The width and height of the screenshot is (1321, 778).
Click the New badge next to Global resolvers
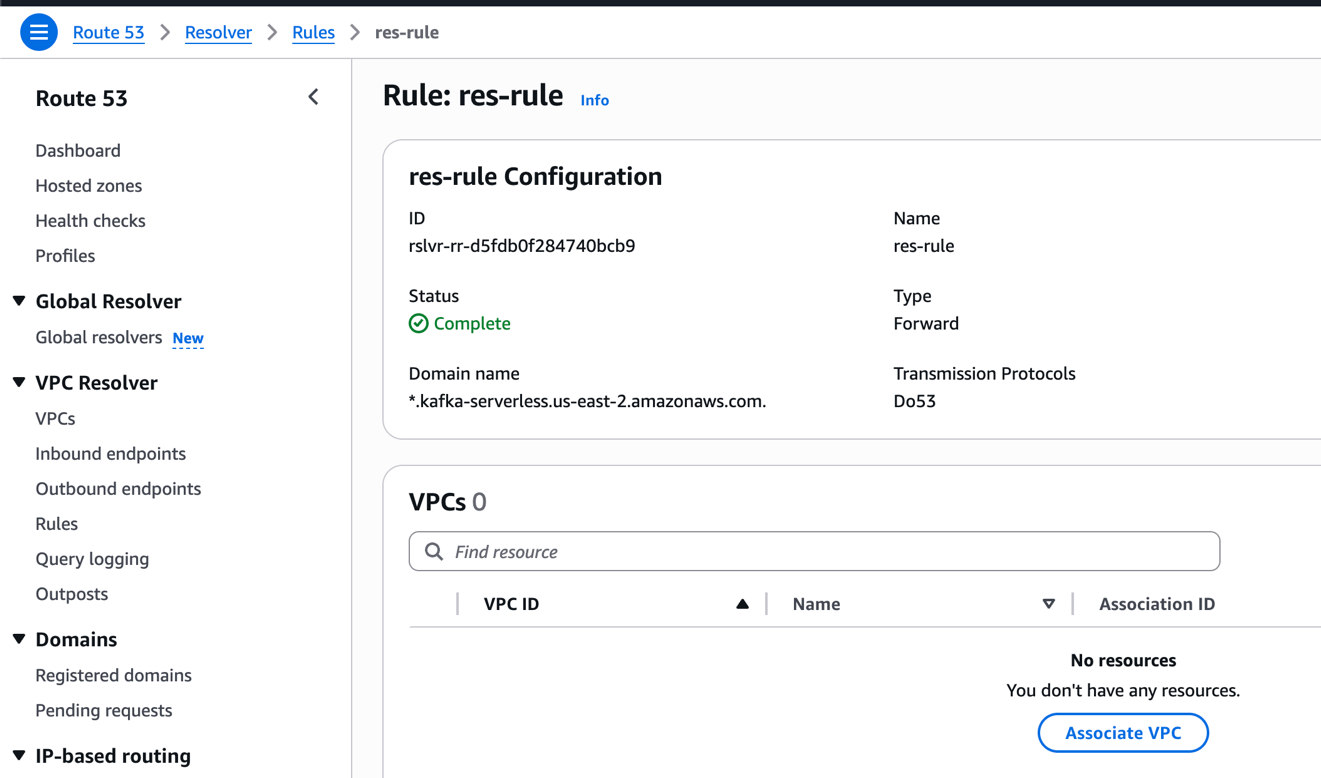click(x=188, y=339)
